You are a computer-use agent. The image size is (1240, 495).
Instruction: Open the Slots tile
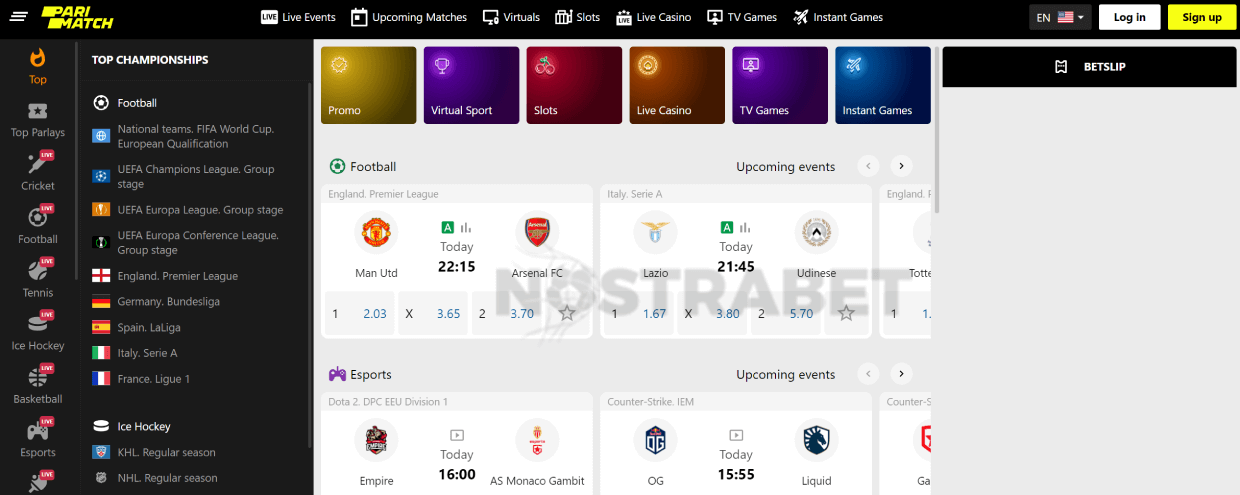click(x=574, y=85)
